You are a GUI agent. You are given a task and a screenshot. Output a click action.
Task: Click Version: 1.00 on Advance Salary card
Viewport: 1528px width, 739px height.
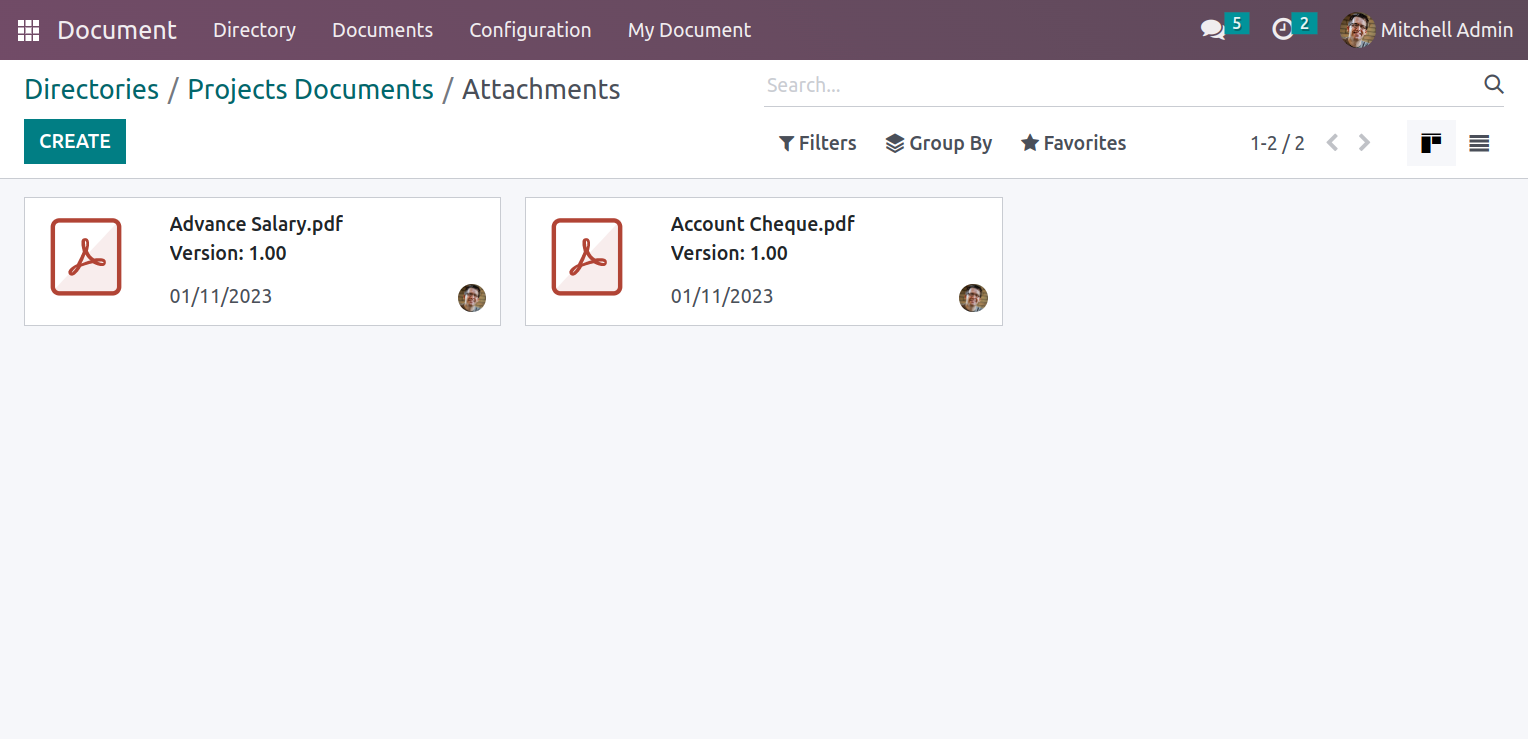[228, 253]
